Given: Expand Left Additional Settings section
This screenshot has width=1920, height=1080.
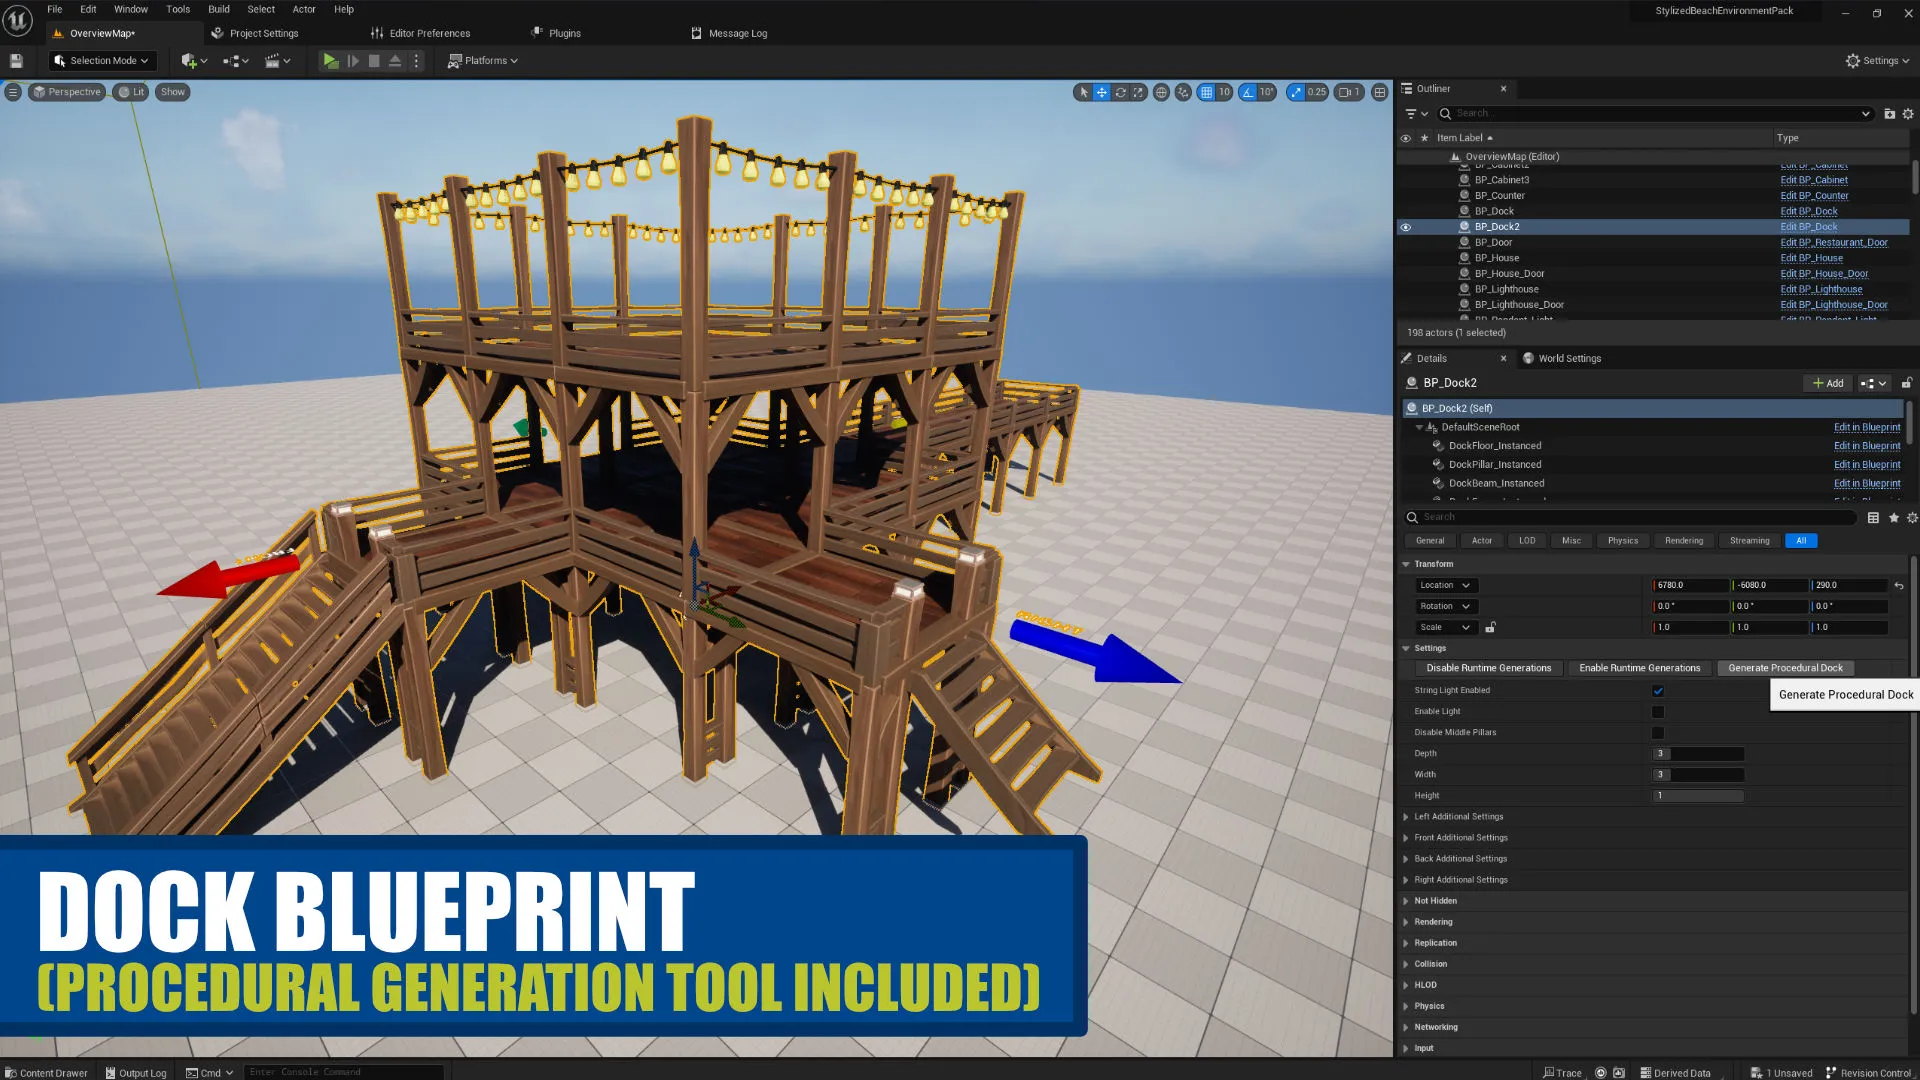Looking at the screenshot, I should point(1406,817).
